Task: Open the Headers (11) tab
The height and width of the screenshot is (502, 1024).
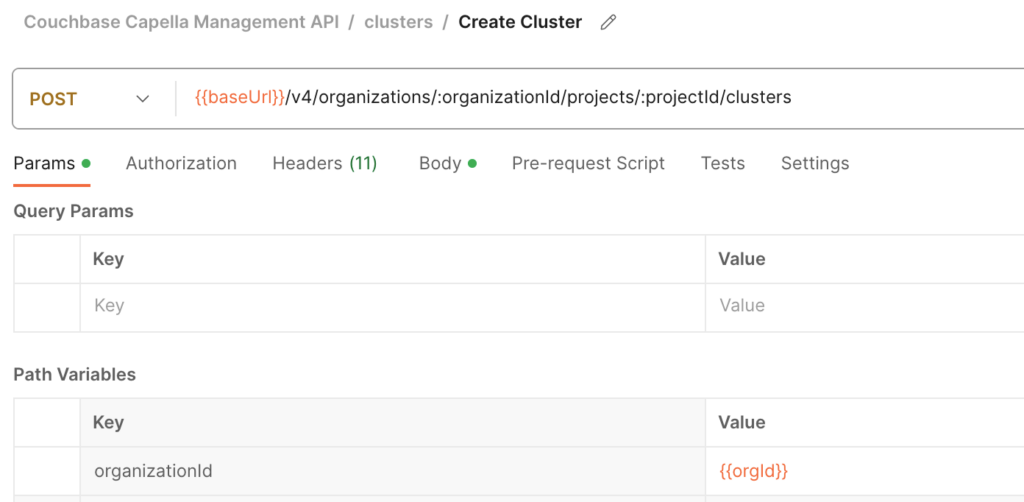Action: click(x=325, y=163)
